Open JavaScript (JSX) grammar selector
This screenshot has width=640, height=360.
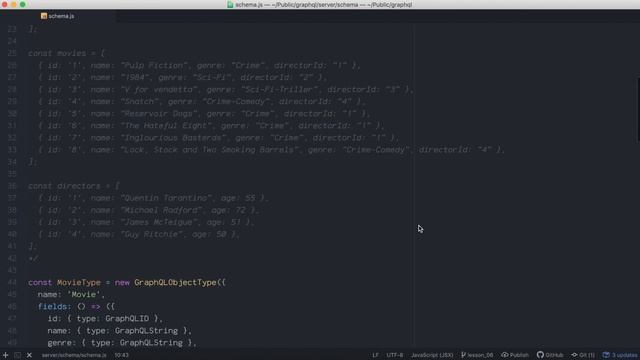coord(432,355)
